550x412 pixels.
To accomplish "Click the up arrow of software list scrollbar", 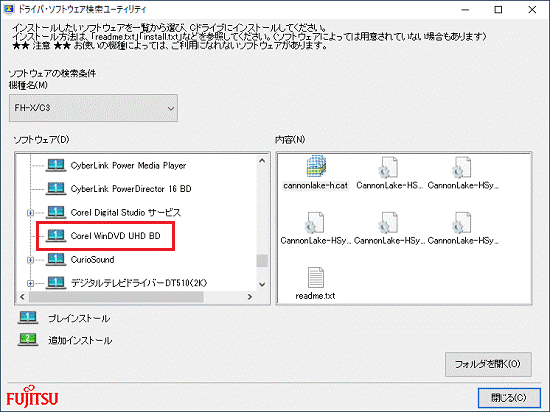I will [262, 161].
